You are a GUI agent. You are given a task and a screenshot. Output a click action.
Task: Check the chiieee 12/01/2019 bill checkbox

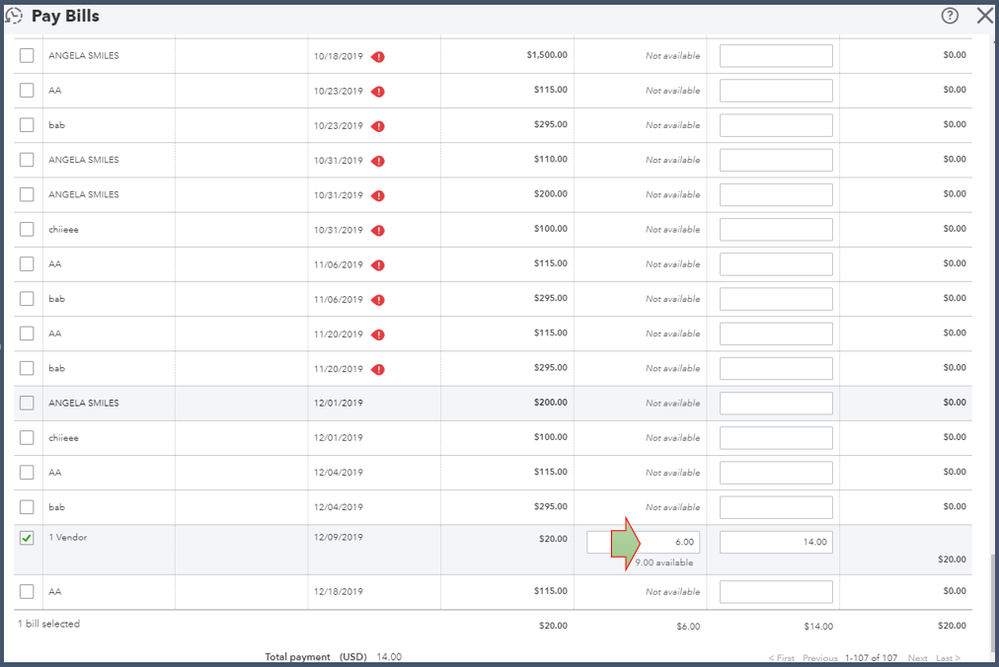27,438
